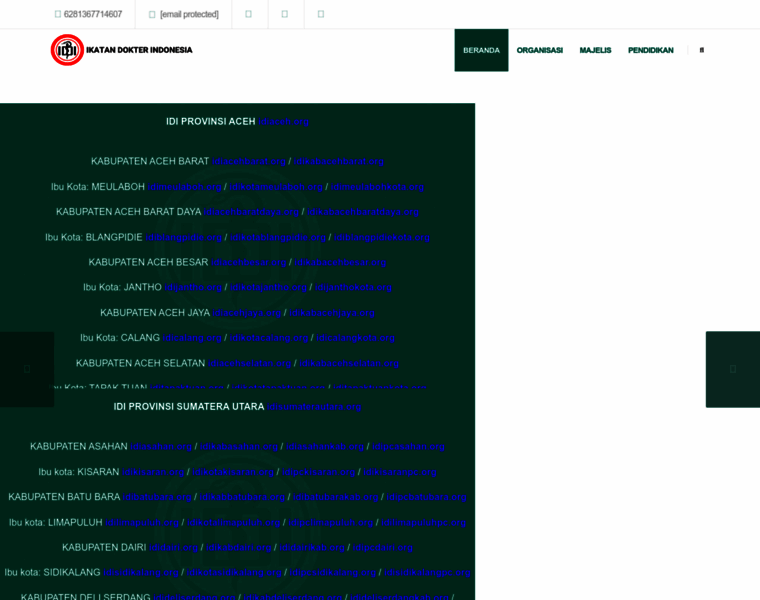The height and width of the screenshot is (600, 760).
Task: Click phone number 6281367714607 in the top bar
Action: pyautogui.click(x=93, y=14)
